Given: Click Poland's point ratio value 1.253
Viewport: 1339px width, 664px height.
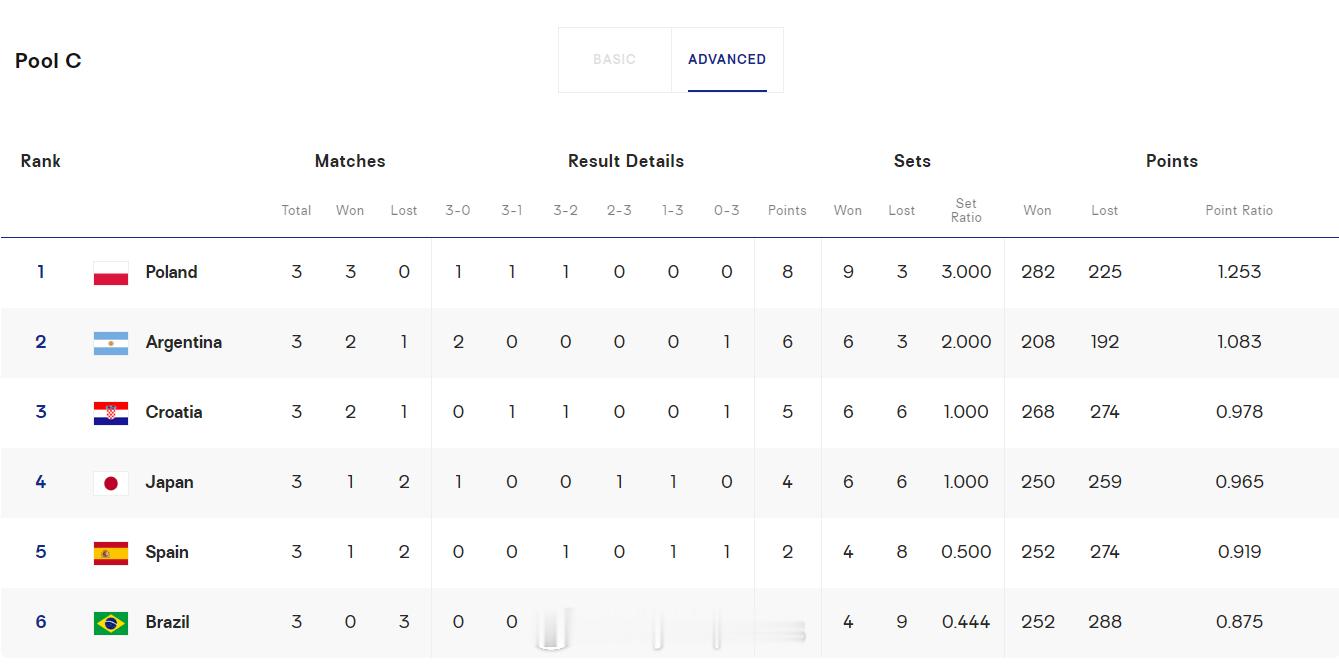Looking at the screenshot, I should click(1239, 272).
